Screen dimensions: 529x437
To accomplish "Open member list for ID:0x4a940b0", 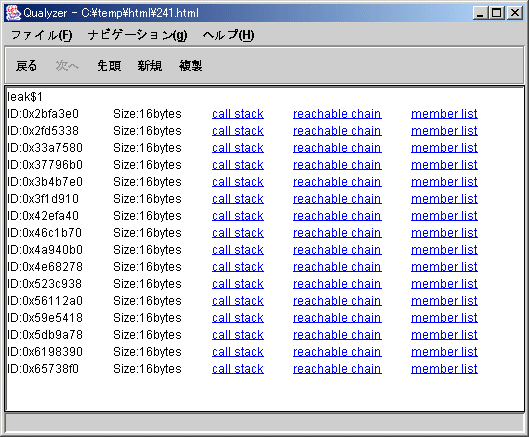I will (x=444, y=250).
